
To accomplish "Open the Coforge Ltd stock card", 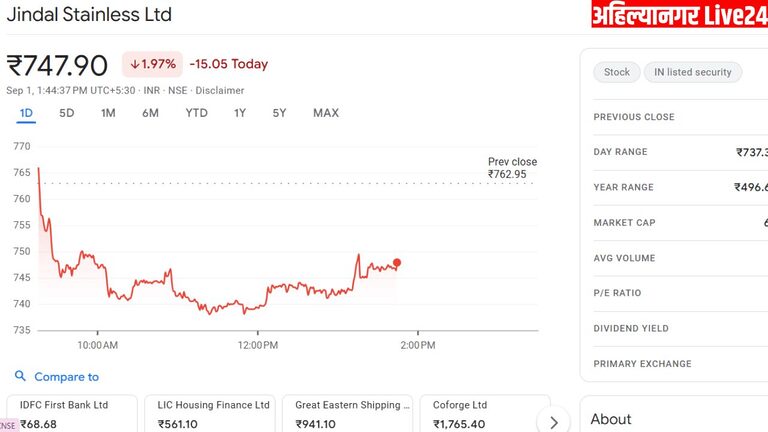I will [475, 414].
